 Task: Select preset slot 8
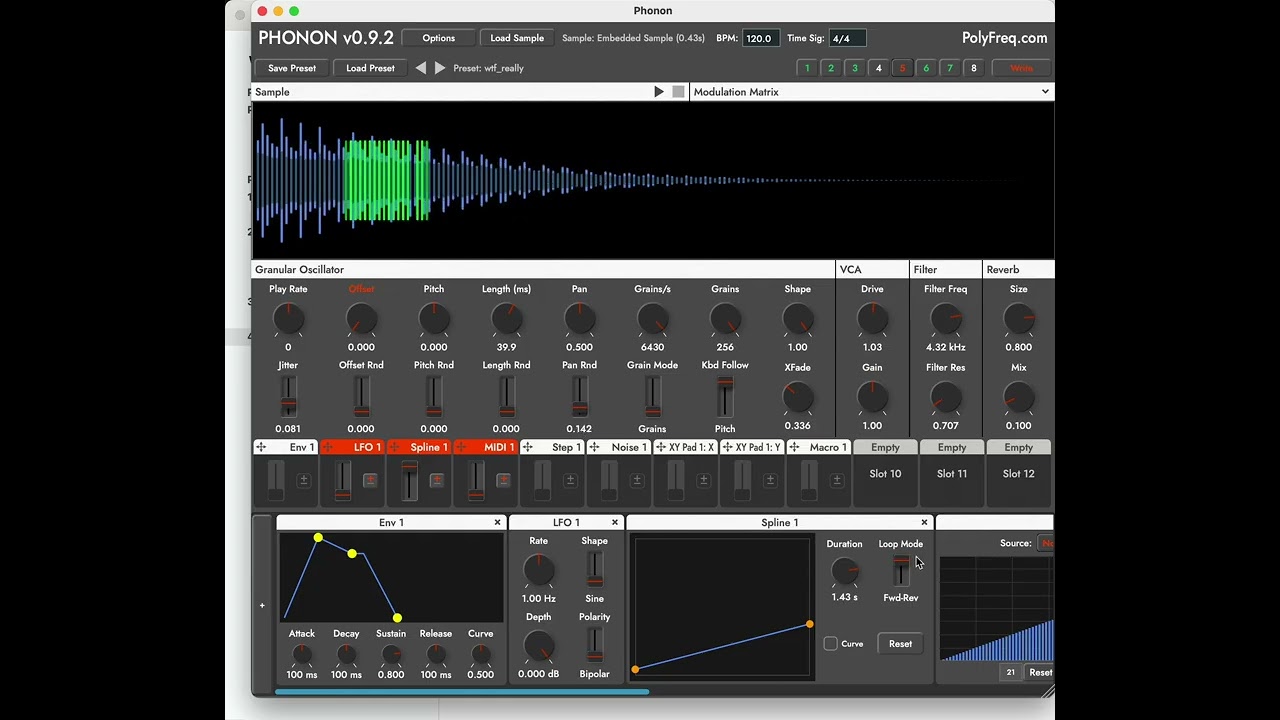click(x=973, y=68)
